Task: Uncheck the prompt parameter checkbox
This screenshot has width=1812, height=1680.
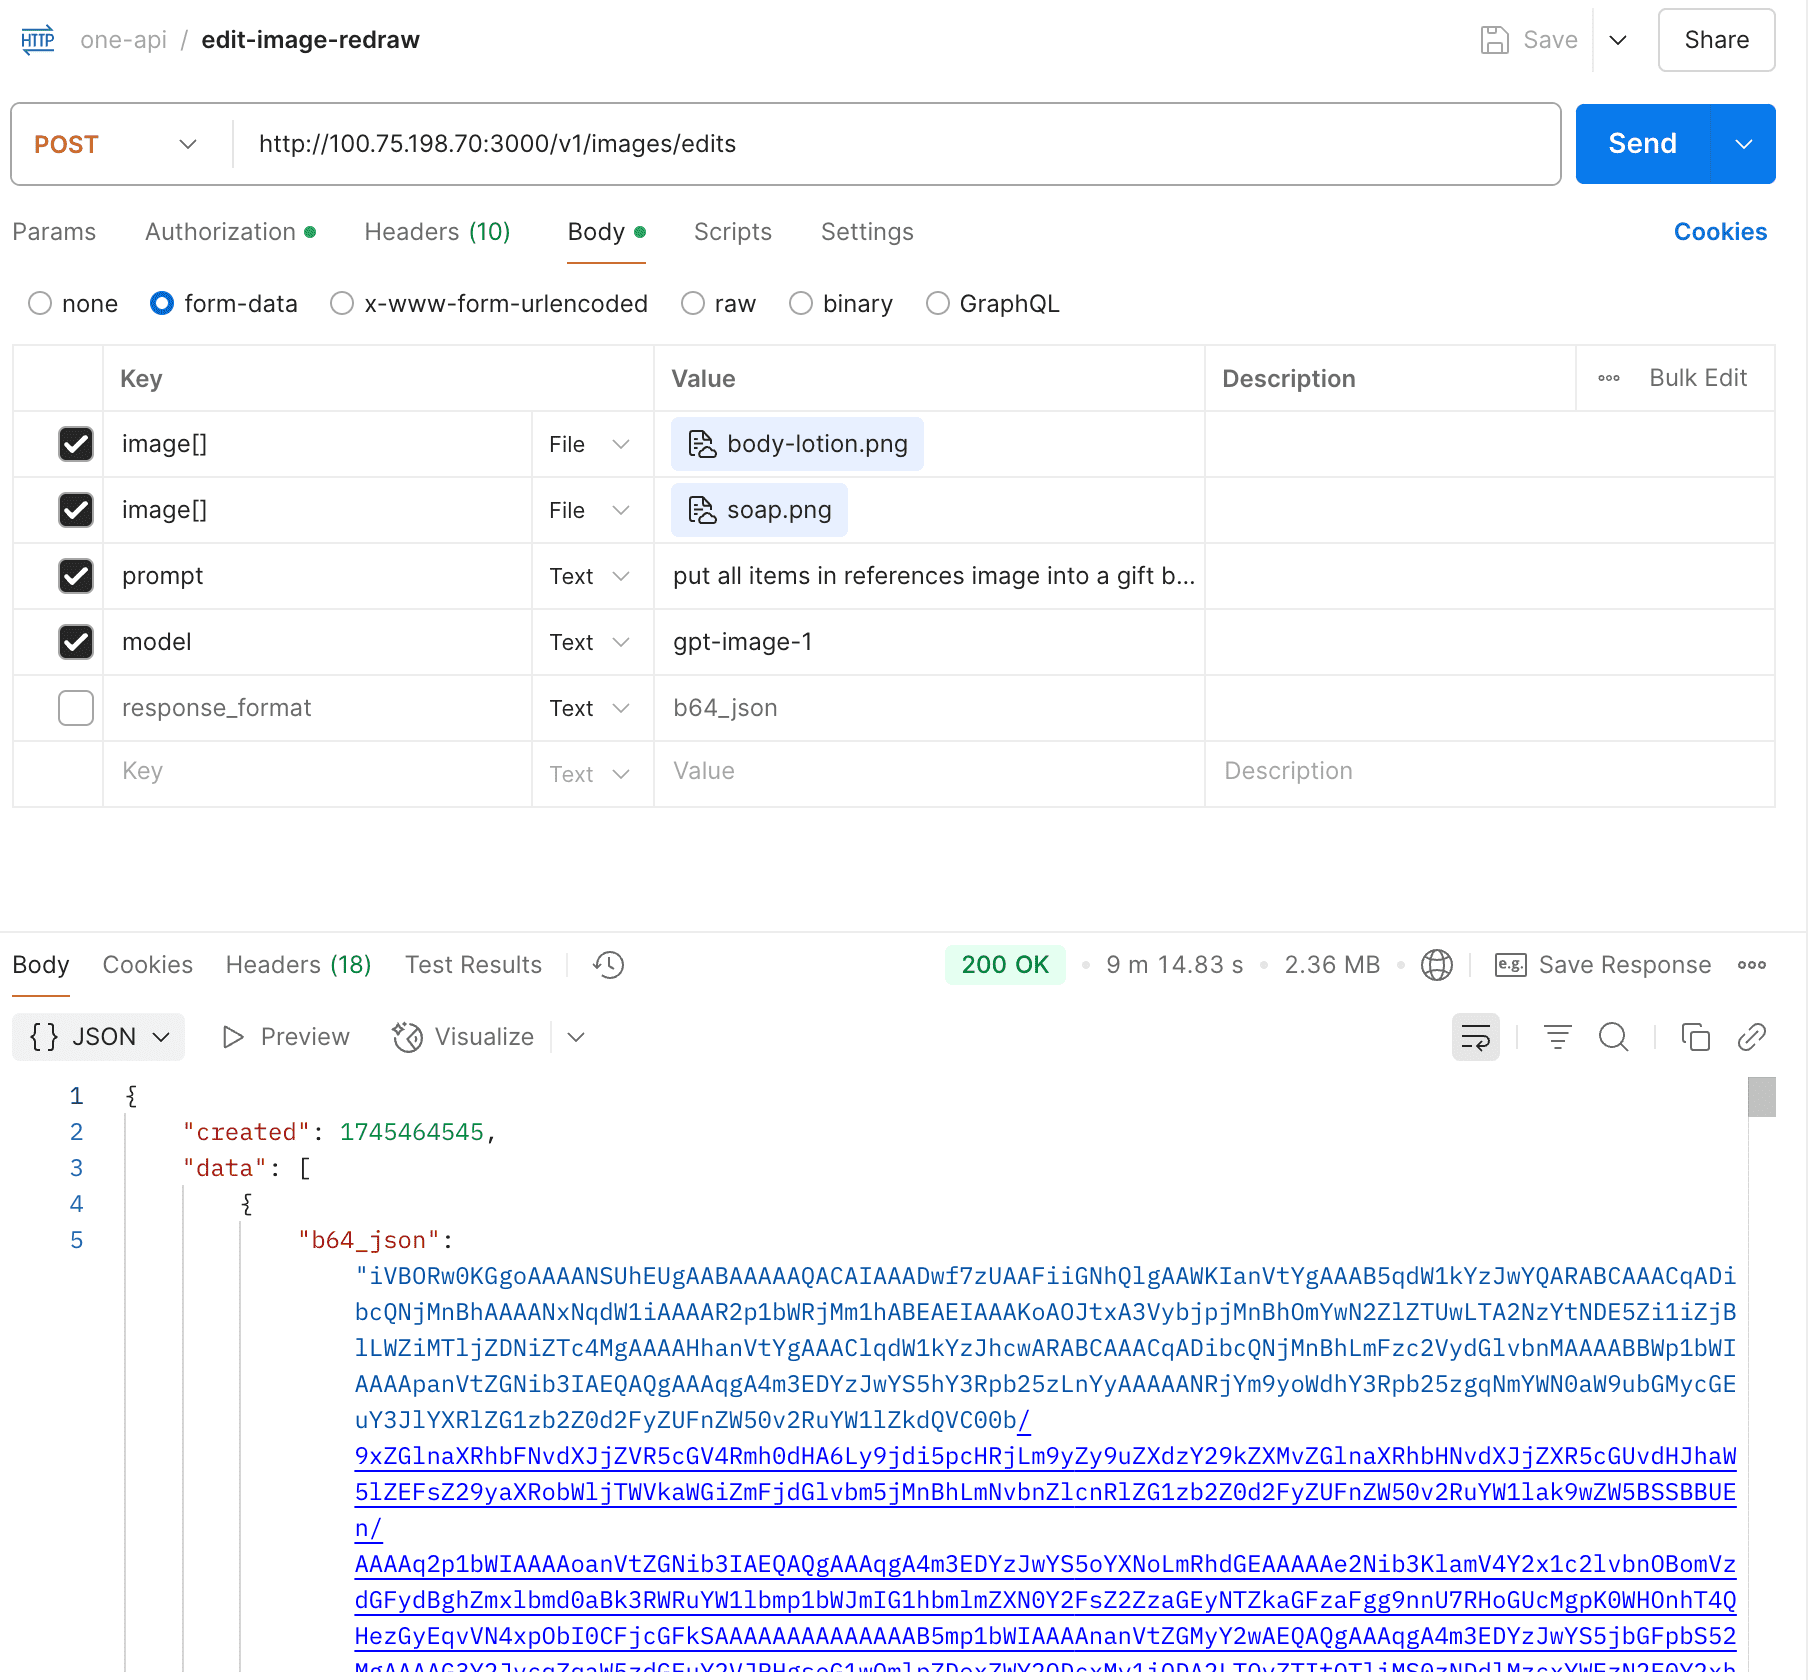Action: tap(76, 576)
